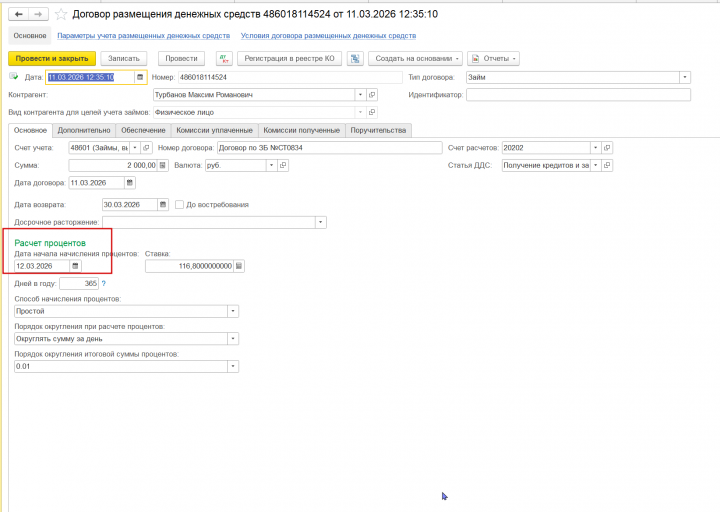Expand Порядок округления итоговой суммы dropdown
This screenshot has height=512, width=720.
233,366
